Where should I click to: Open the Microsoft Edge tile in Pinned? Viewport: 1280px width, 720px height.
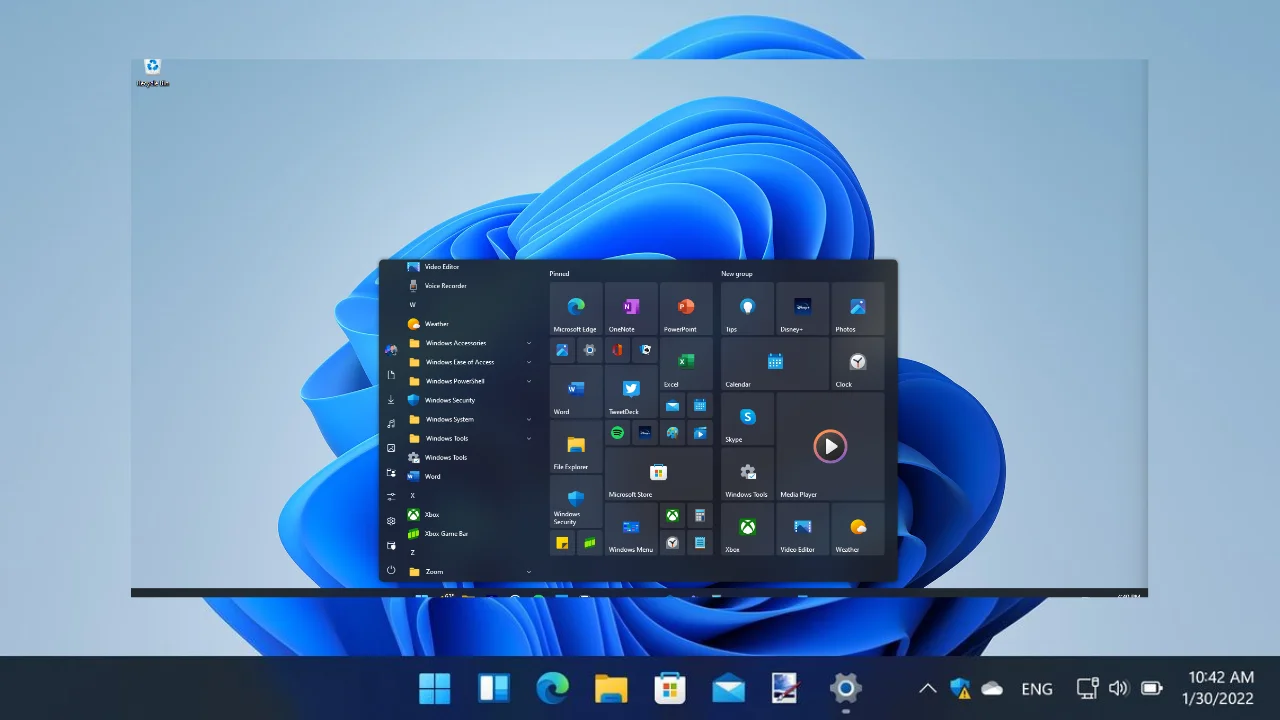click(576, 308)
